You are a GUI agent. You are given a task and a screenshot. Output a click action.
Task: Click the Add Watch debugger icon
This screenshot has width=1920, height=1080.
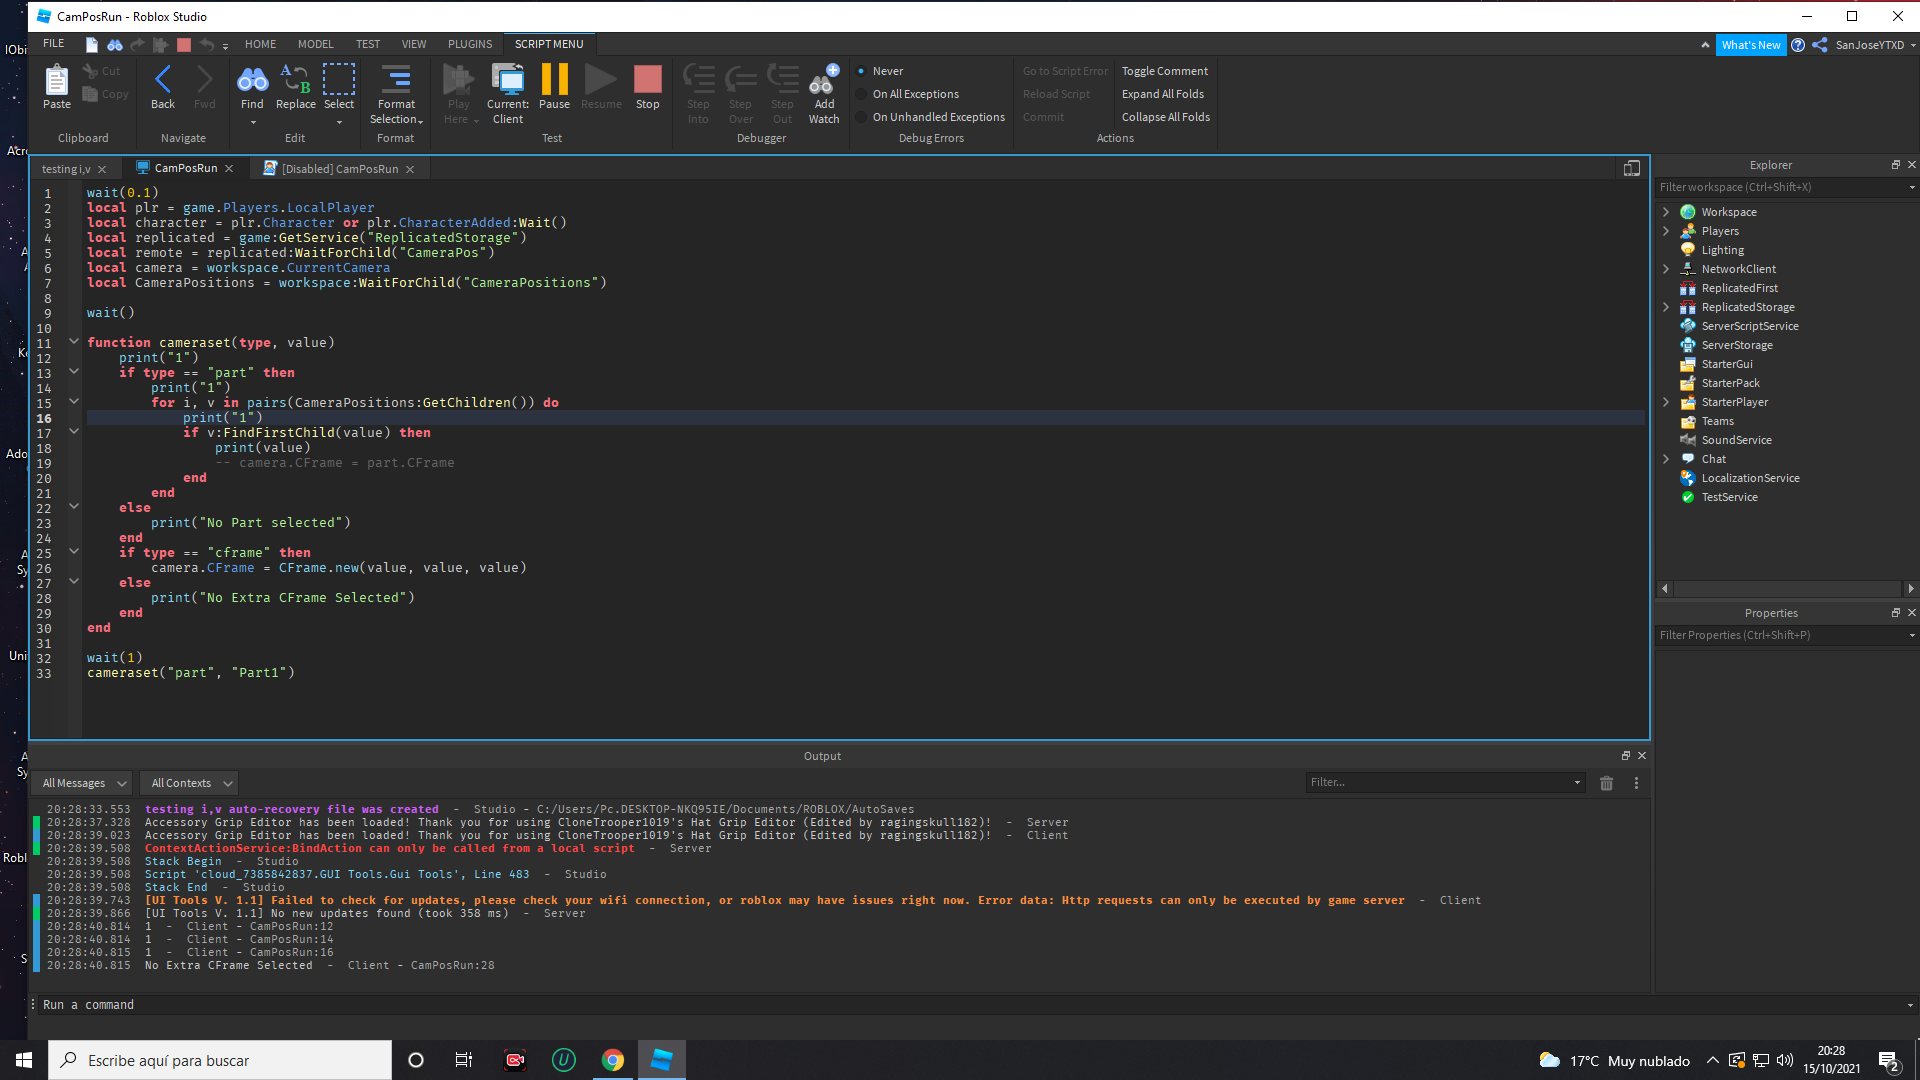tap(824, 81)
